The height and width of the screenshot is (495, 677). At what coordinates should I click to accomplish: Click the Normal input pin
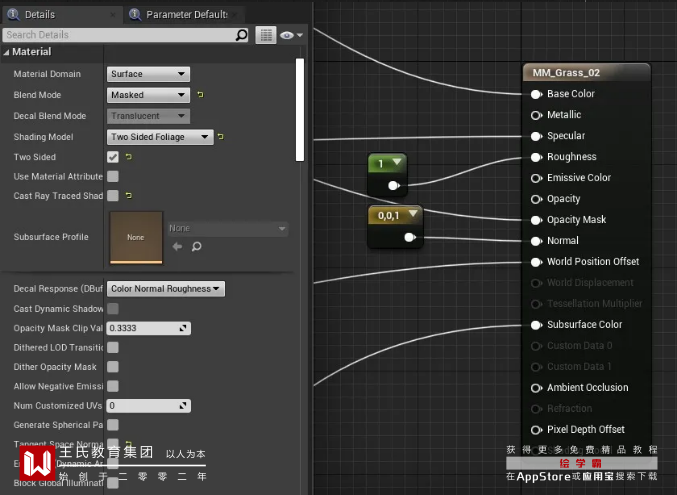tap(536, 241)
